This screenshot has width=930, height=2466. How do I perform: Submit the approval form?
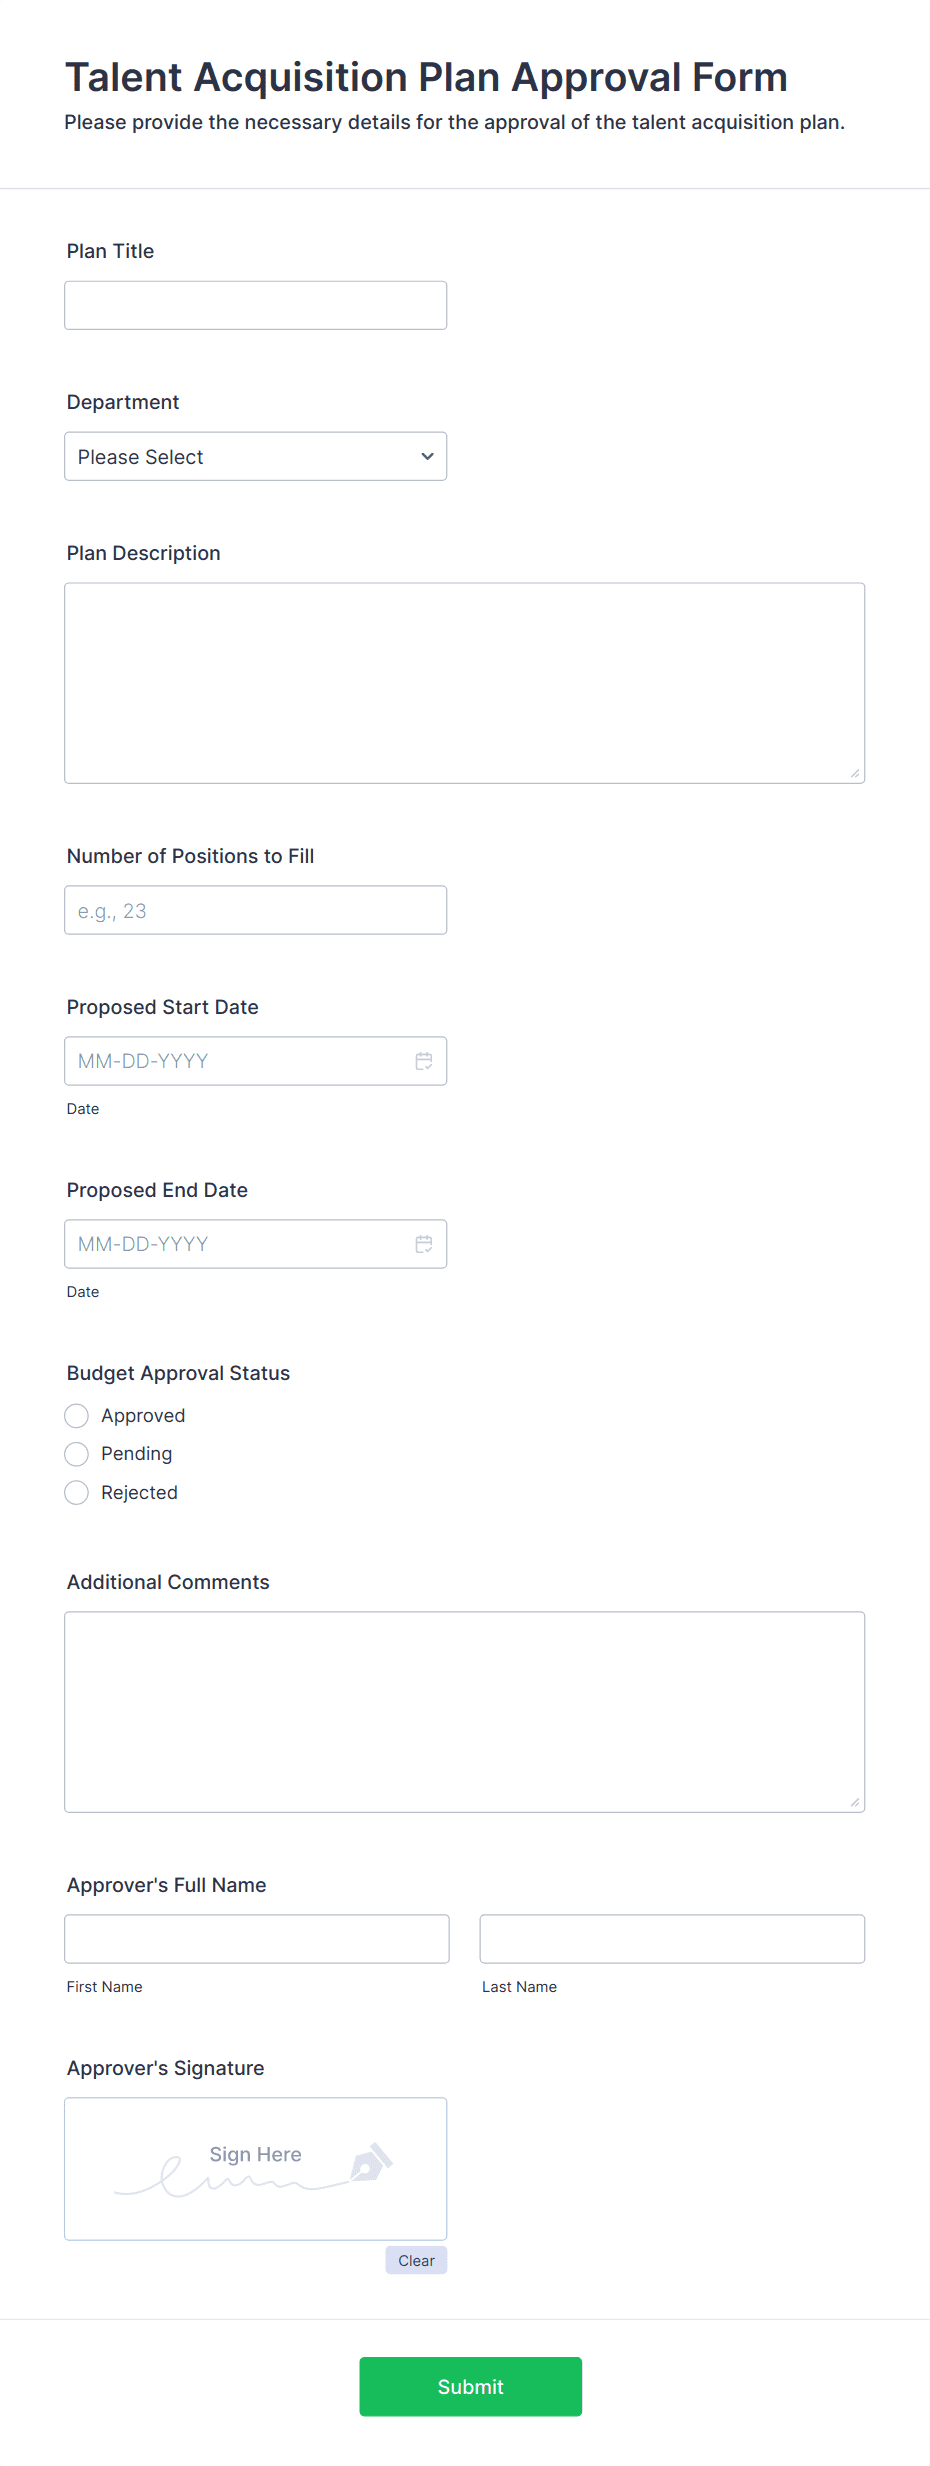471,2386
